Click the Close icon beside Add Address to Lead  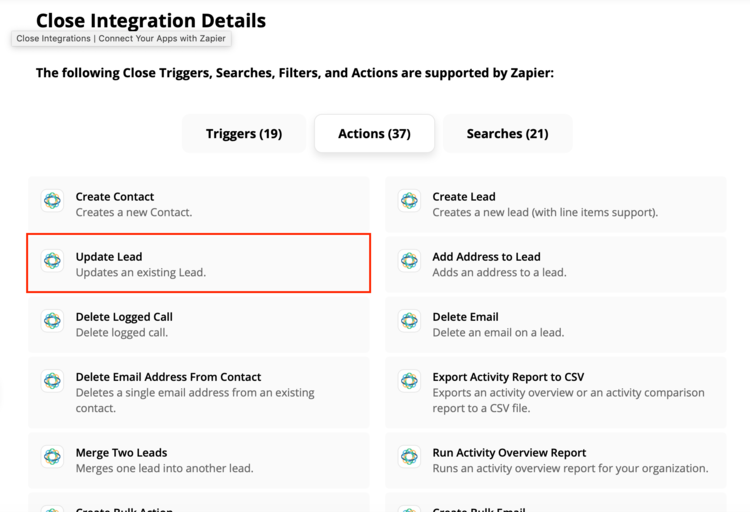(409, 261)
